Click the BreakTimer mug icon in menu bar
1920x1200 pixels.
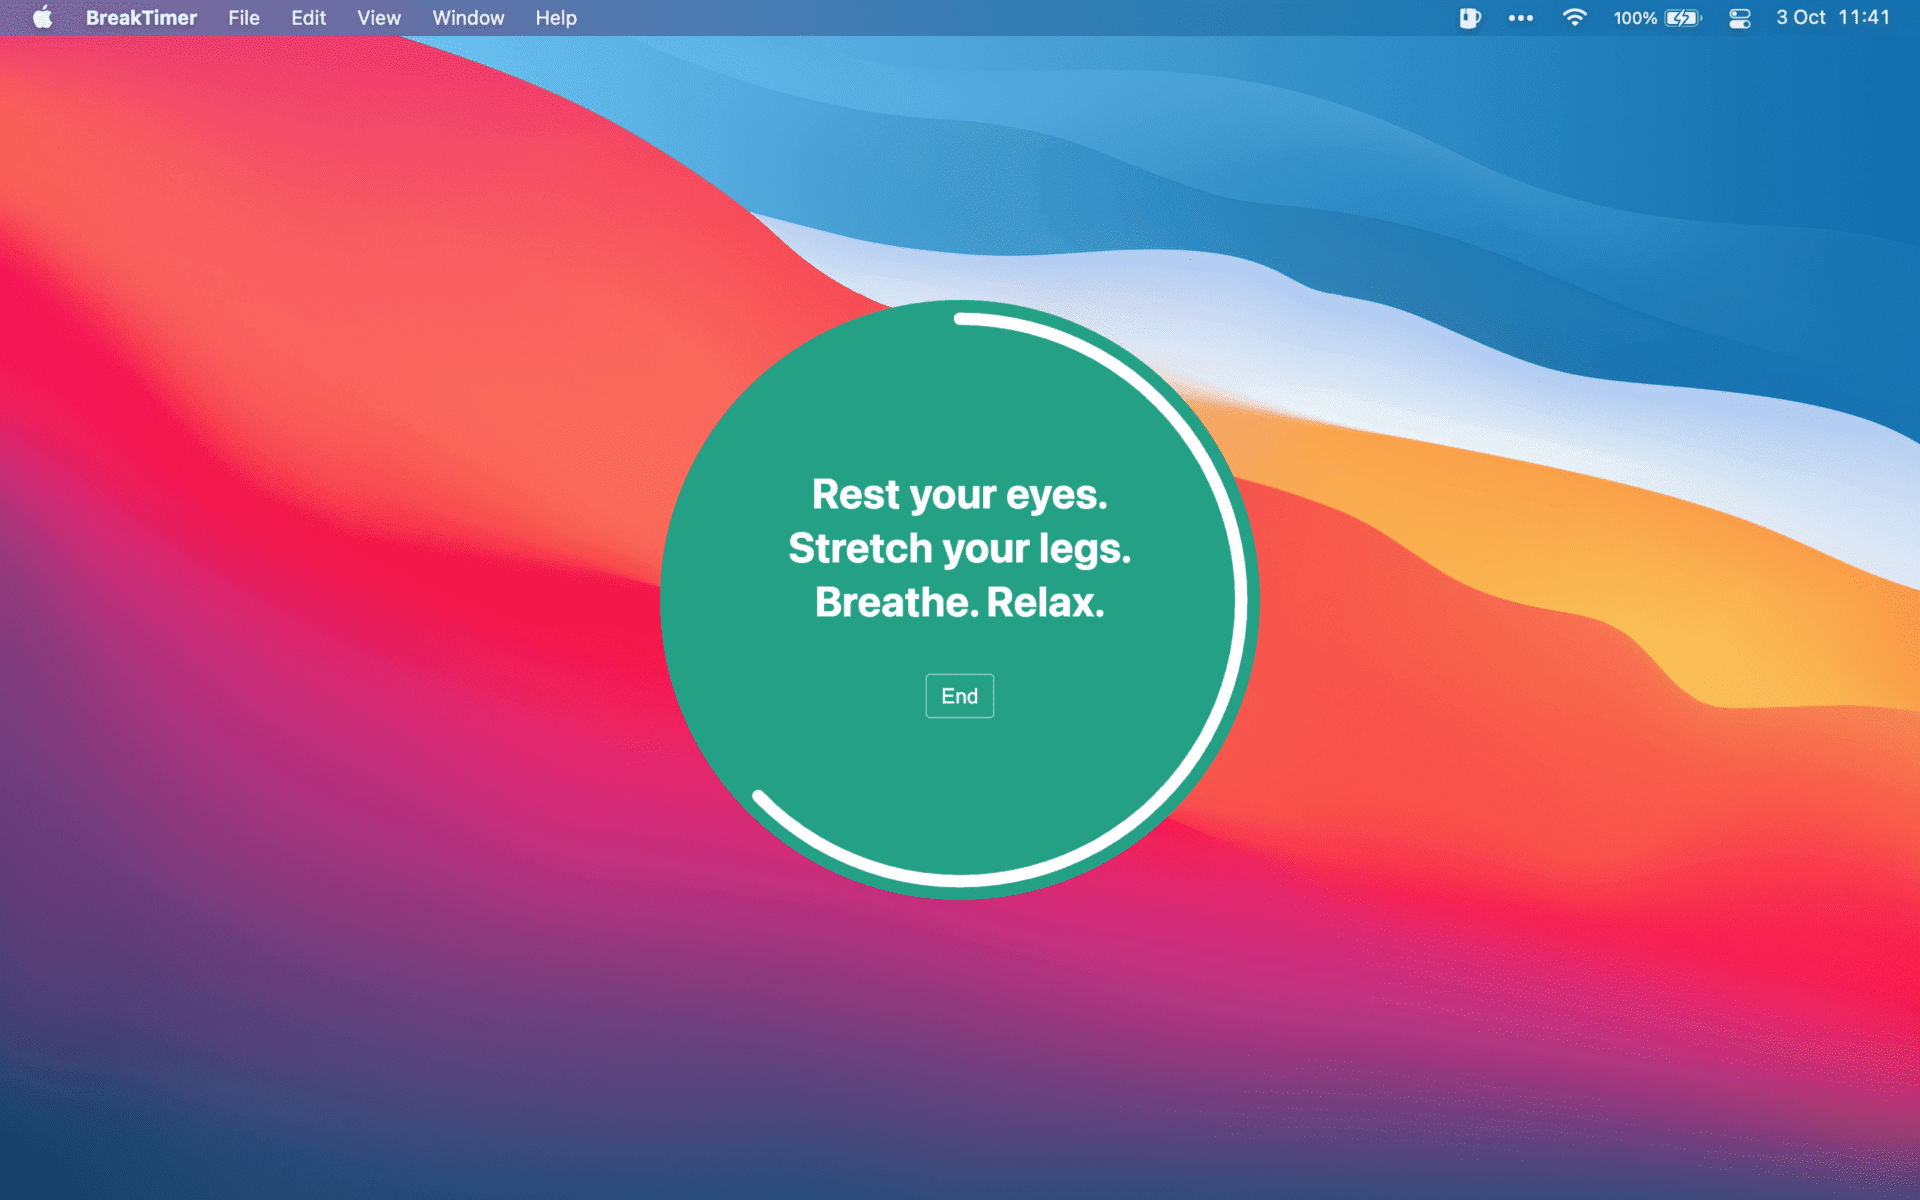pyautogui.click(x=1469, y=18)
